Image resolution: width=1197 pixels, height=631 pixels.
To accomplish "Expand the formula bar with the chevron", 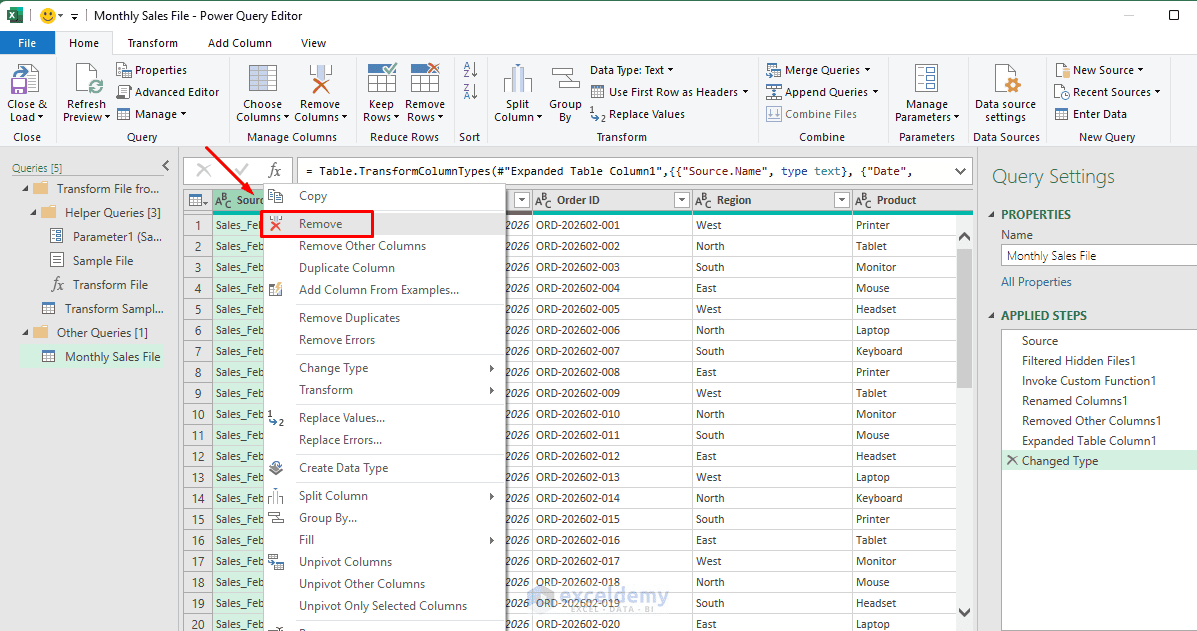I will tap(960, 171).
